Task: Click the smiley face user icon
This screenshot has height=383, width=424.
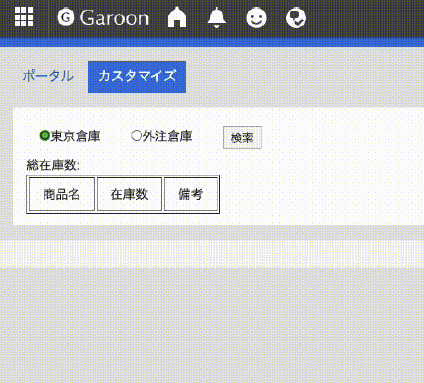Action: [256, 18]
